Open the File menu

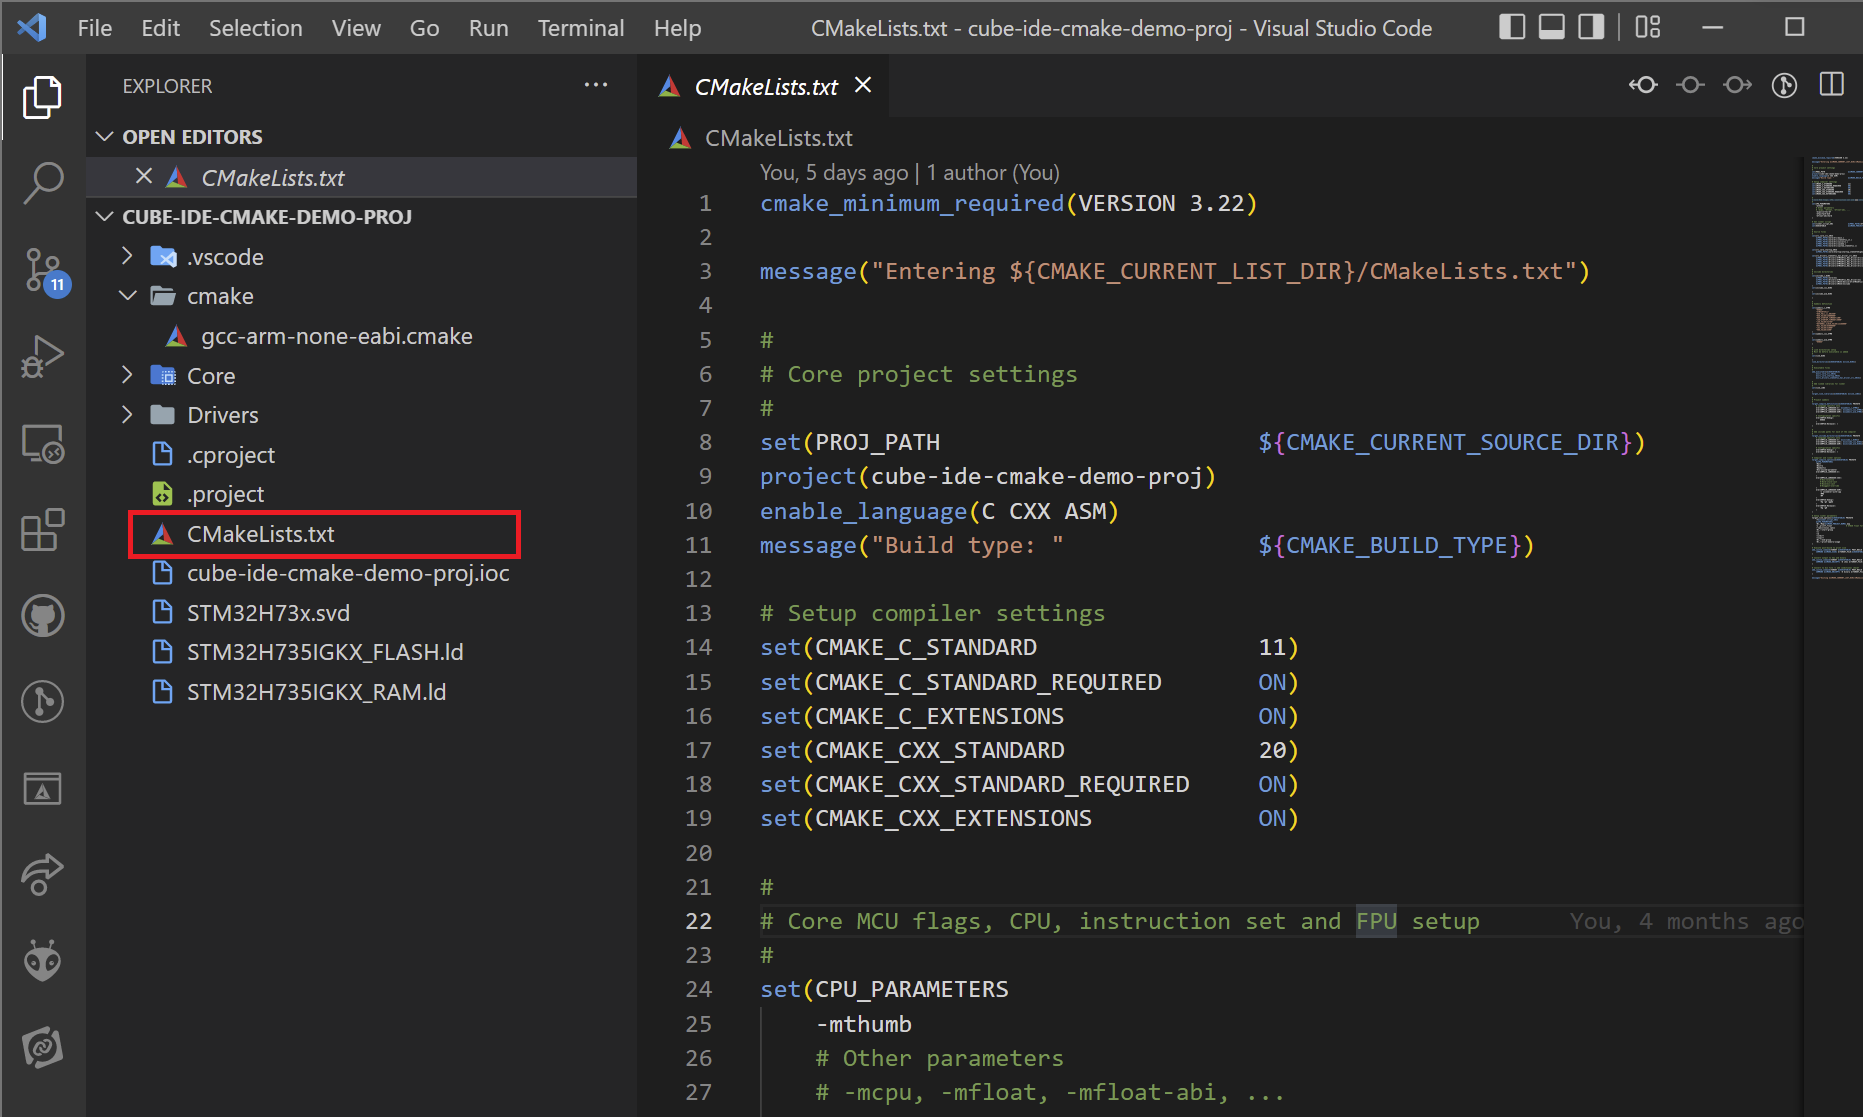tap(95, 28)
